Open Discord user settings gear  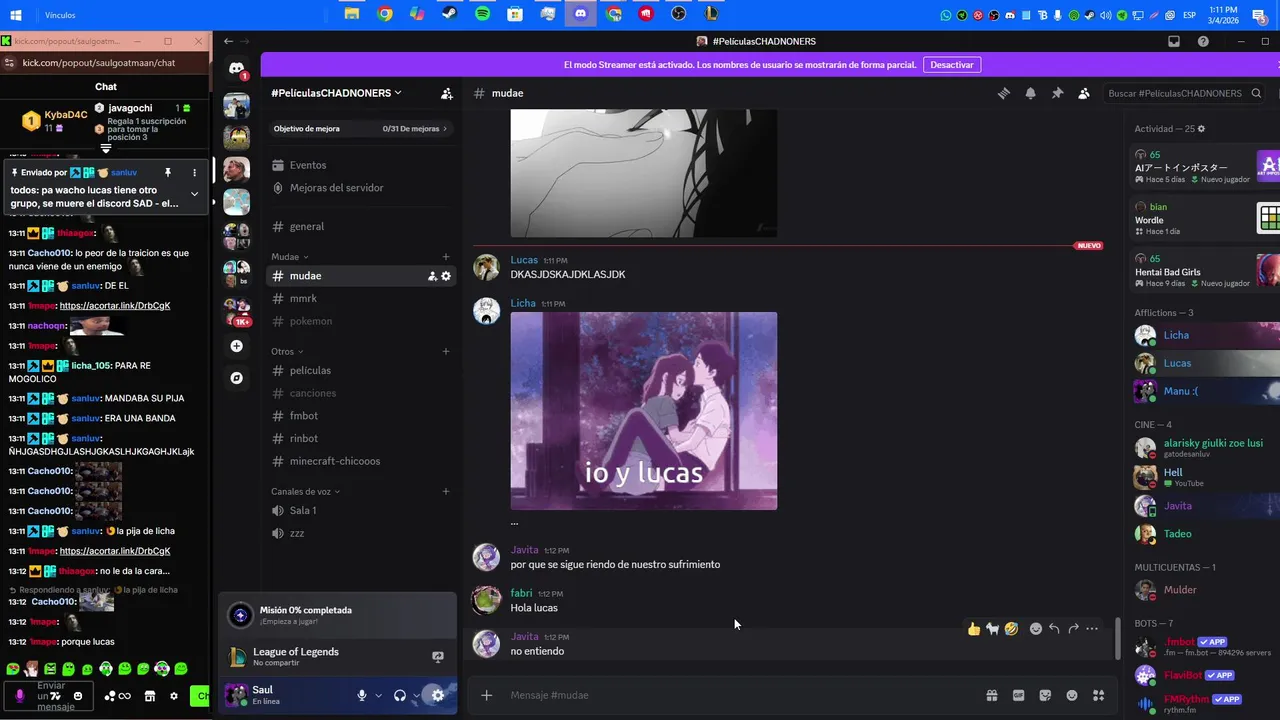(437, 695)
